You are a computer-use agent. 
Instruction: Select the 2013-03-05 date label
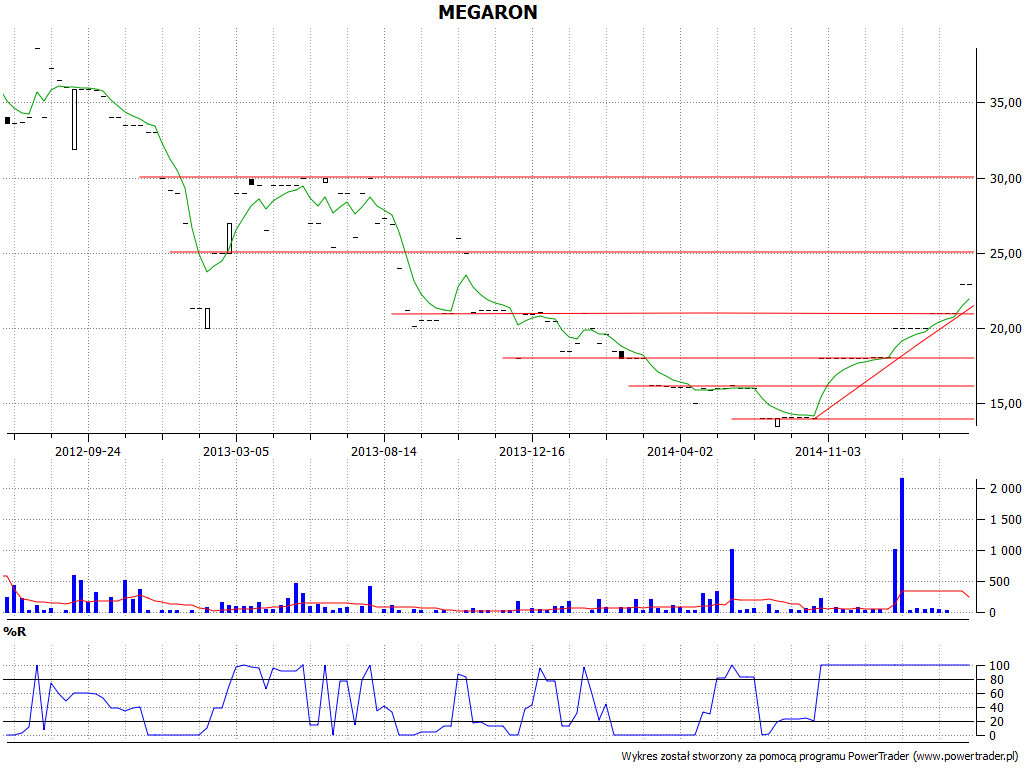pyautogui.click(x=236, y=451)
